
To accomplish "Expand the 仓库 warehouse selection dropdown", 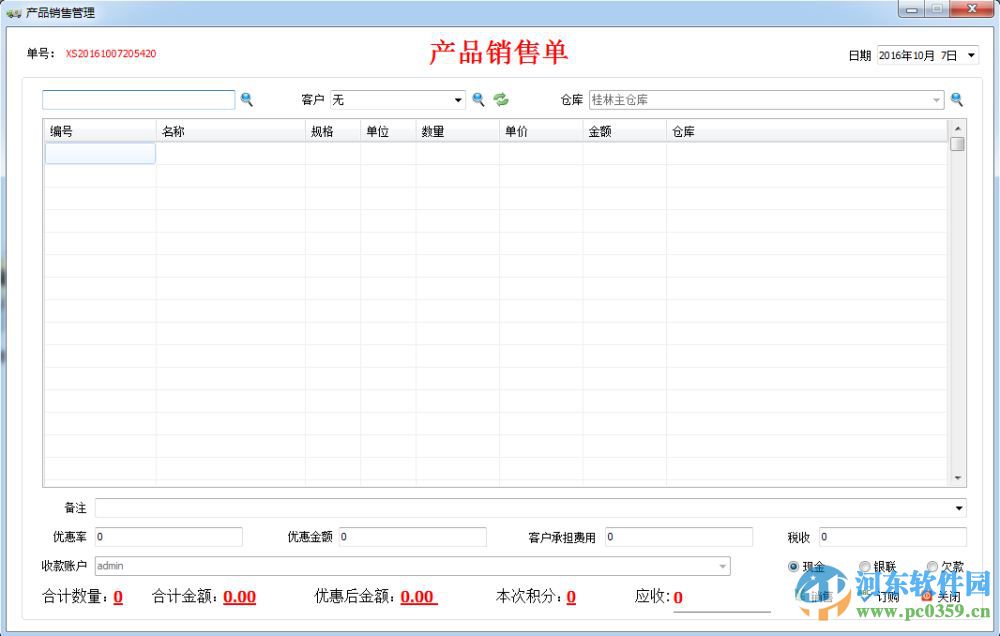I will (x=936, y=100).
